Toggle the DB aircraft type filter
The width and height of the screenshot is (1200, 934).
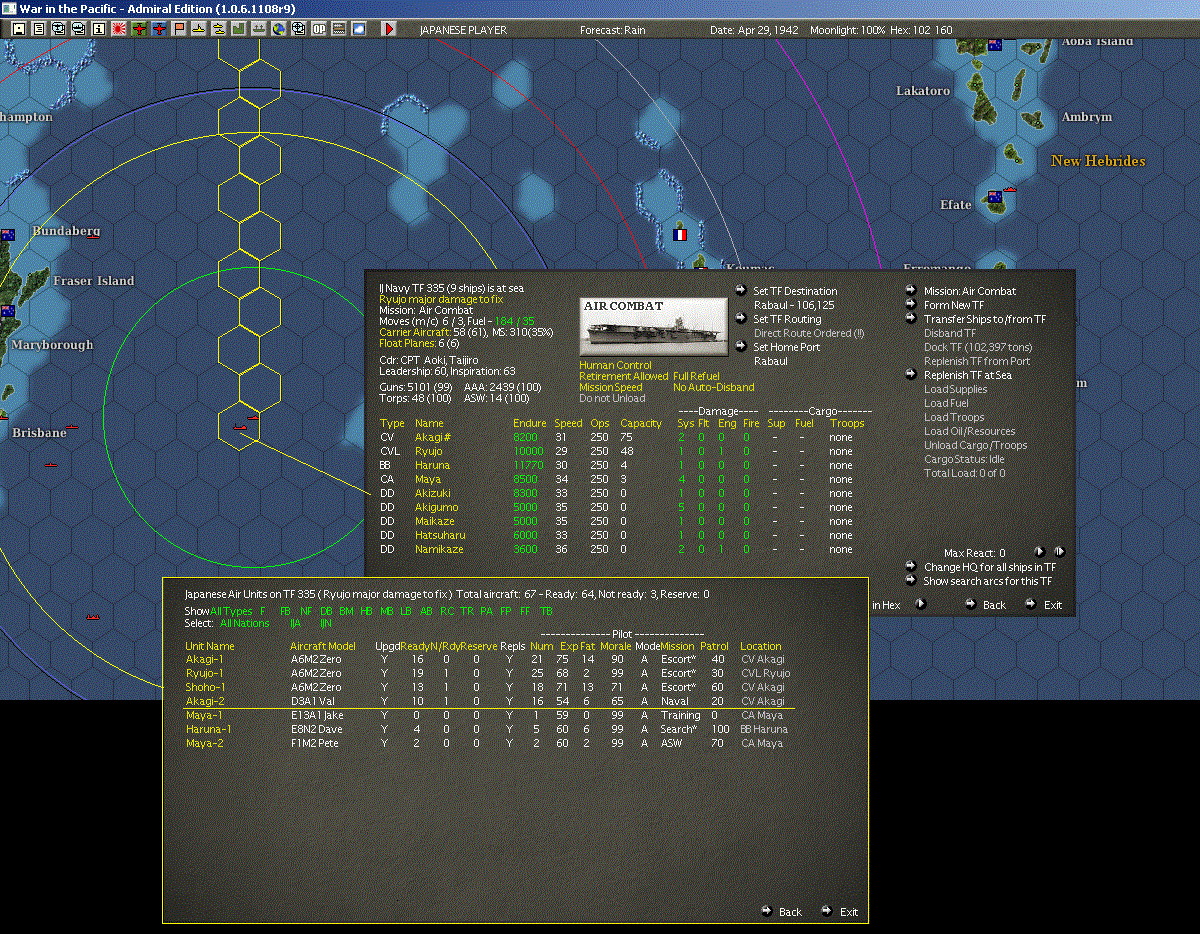pyautogui.click(x=326, y=611)
